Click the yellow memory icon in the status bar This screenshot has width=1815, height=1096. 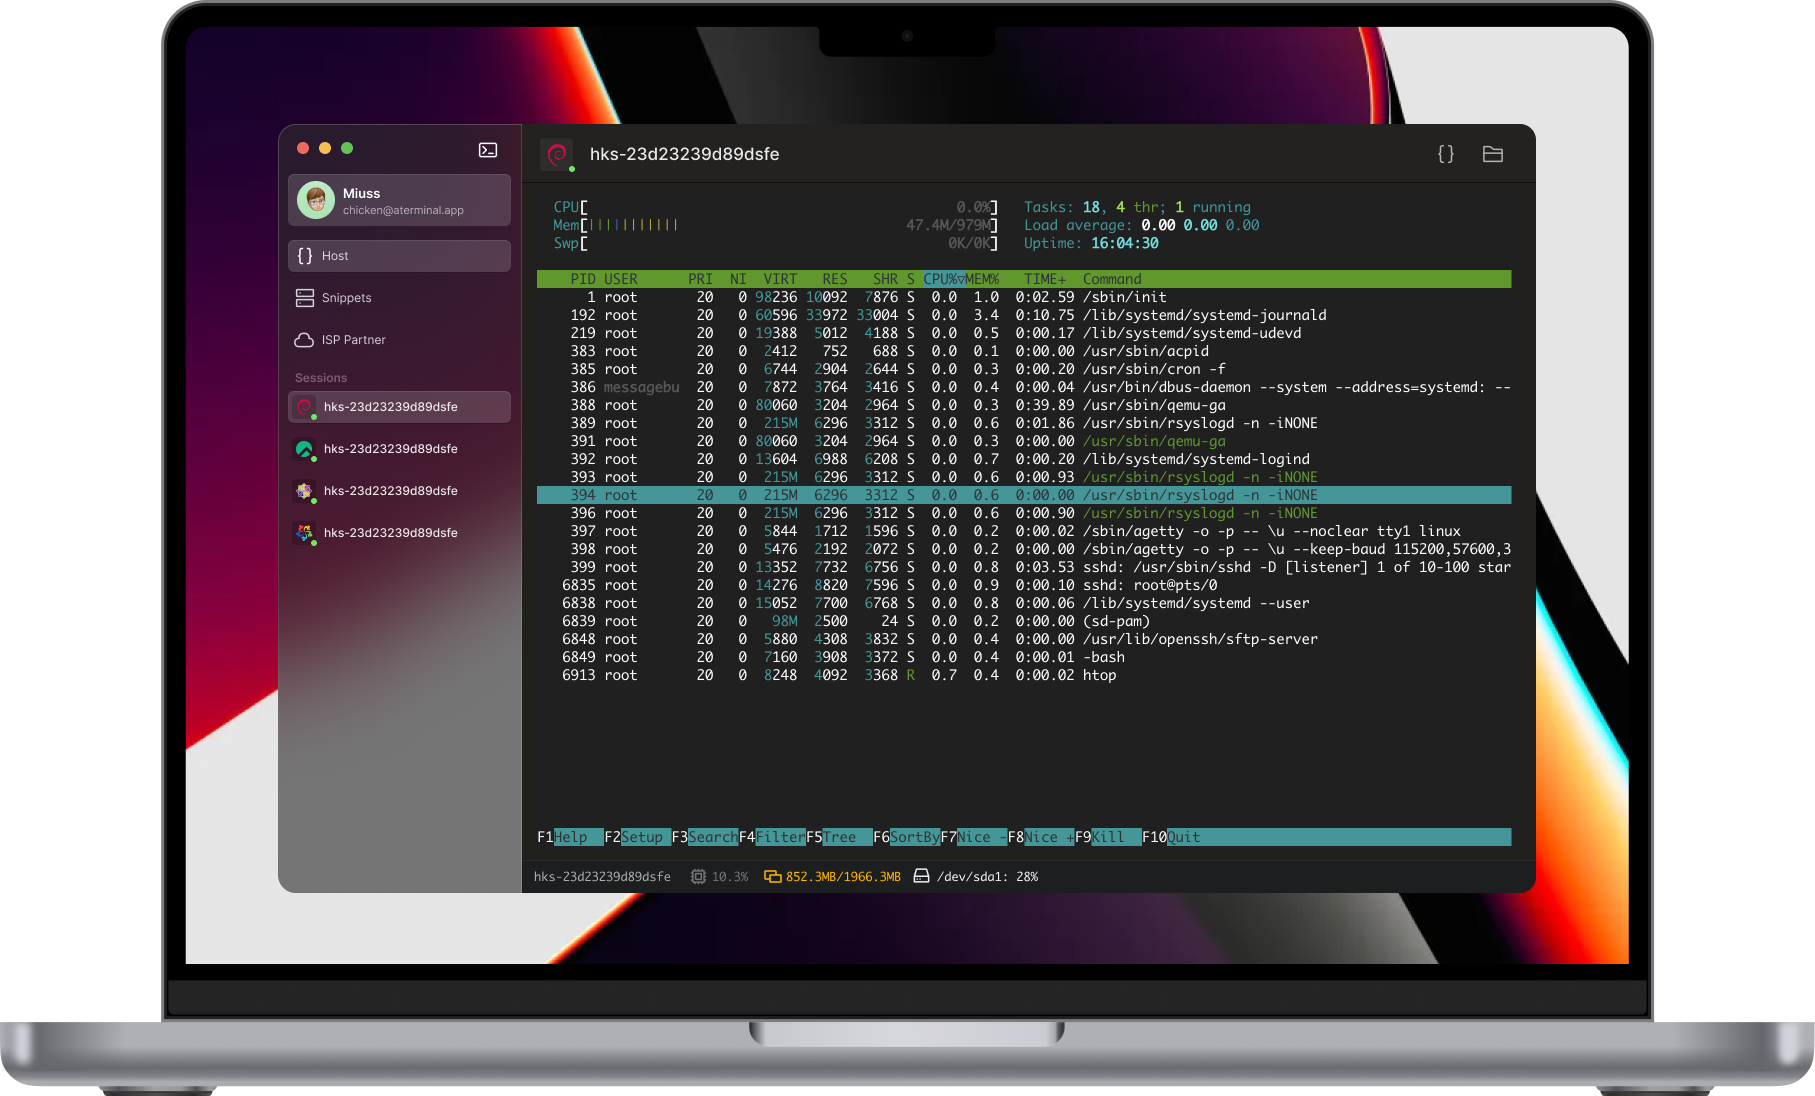click(772, 877)
